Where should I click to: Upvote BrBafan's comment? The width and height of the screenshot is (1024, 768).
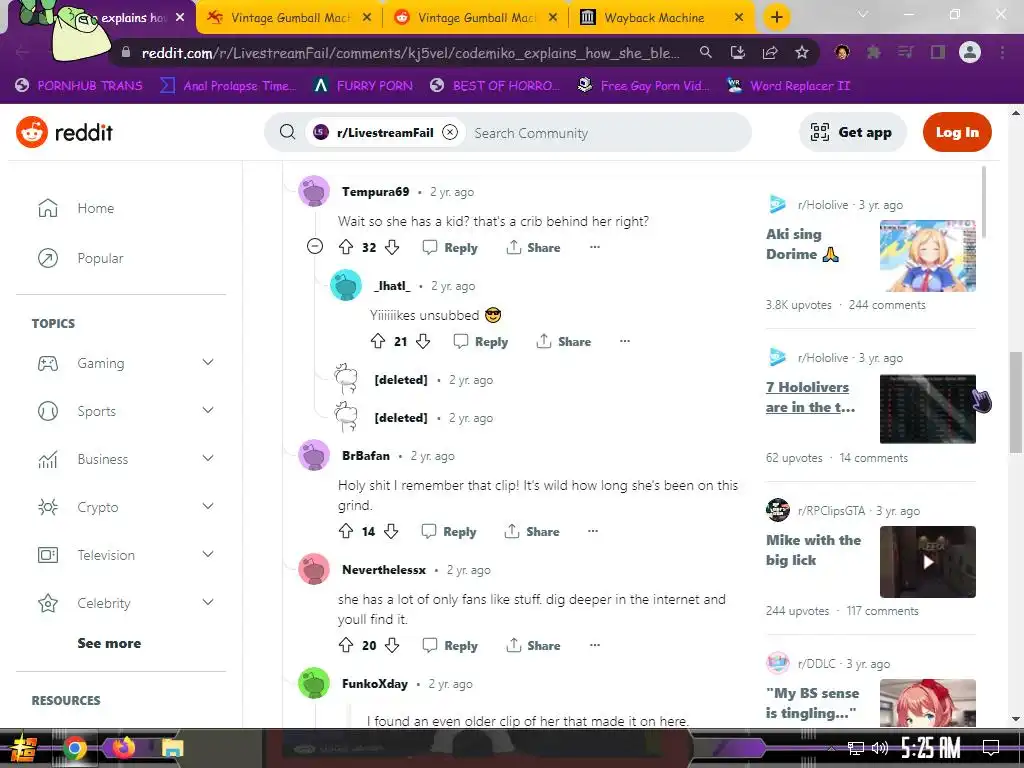[345, 531]
